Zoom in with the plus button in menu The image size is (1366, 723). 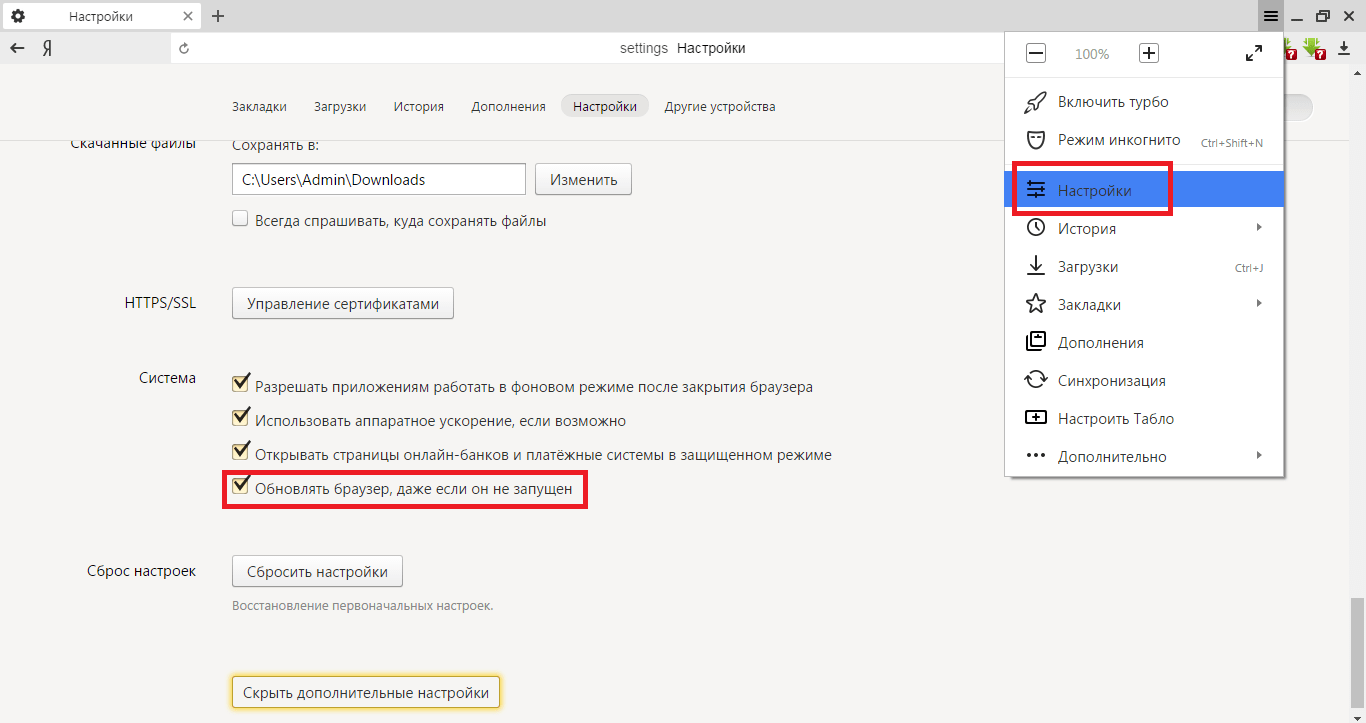pyautogui.click(x=1149, y=54)
